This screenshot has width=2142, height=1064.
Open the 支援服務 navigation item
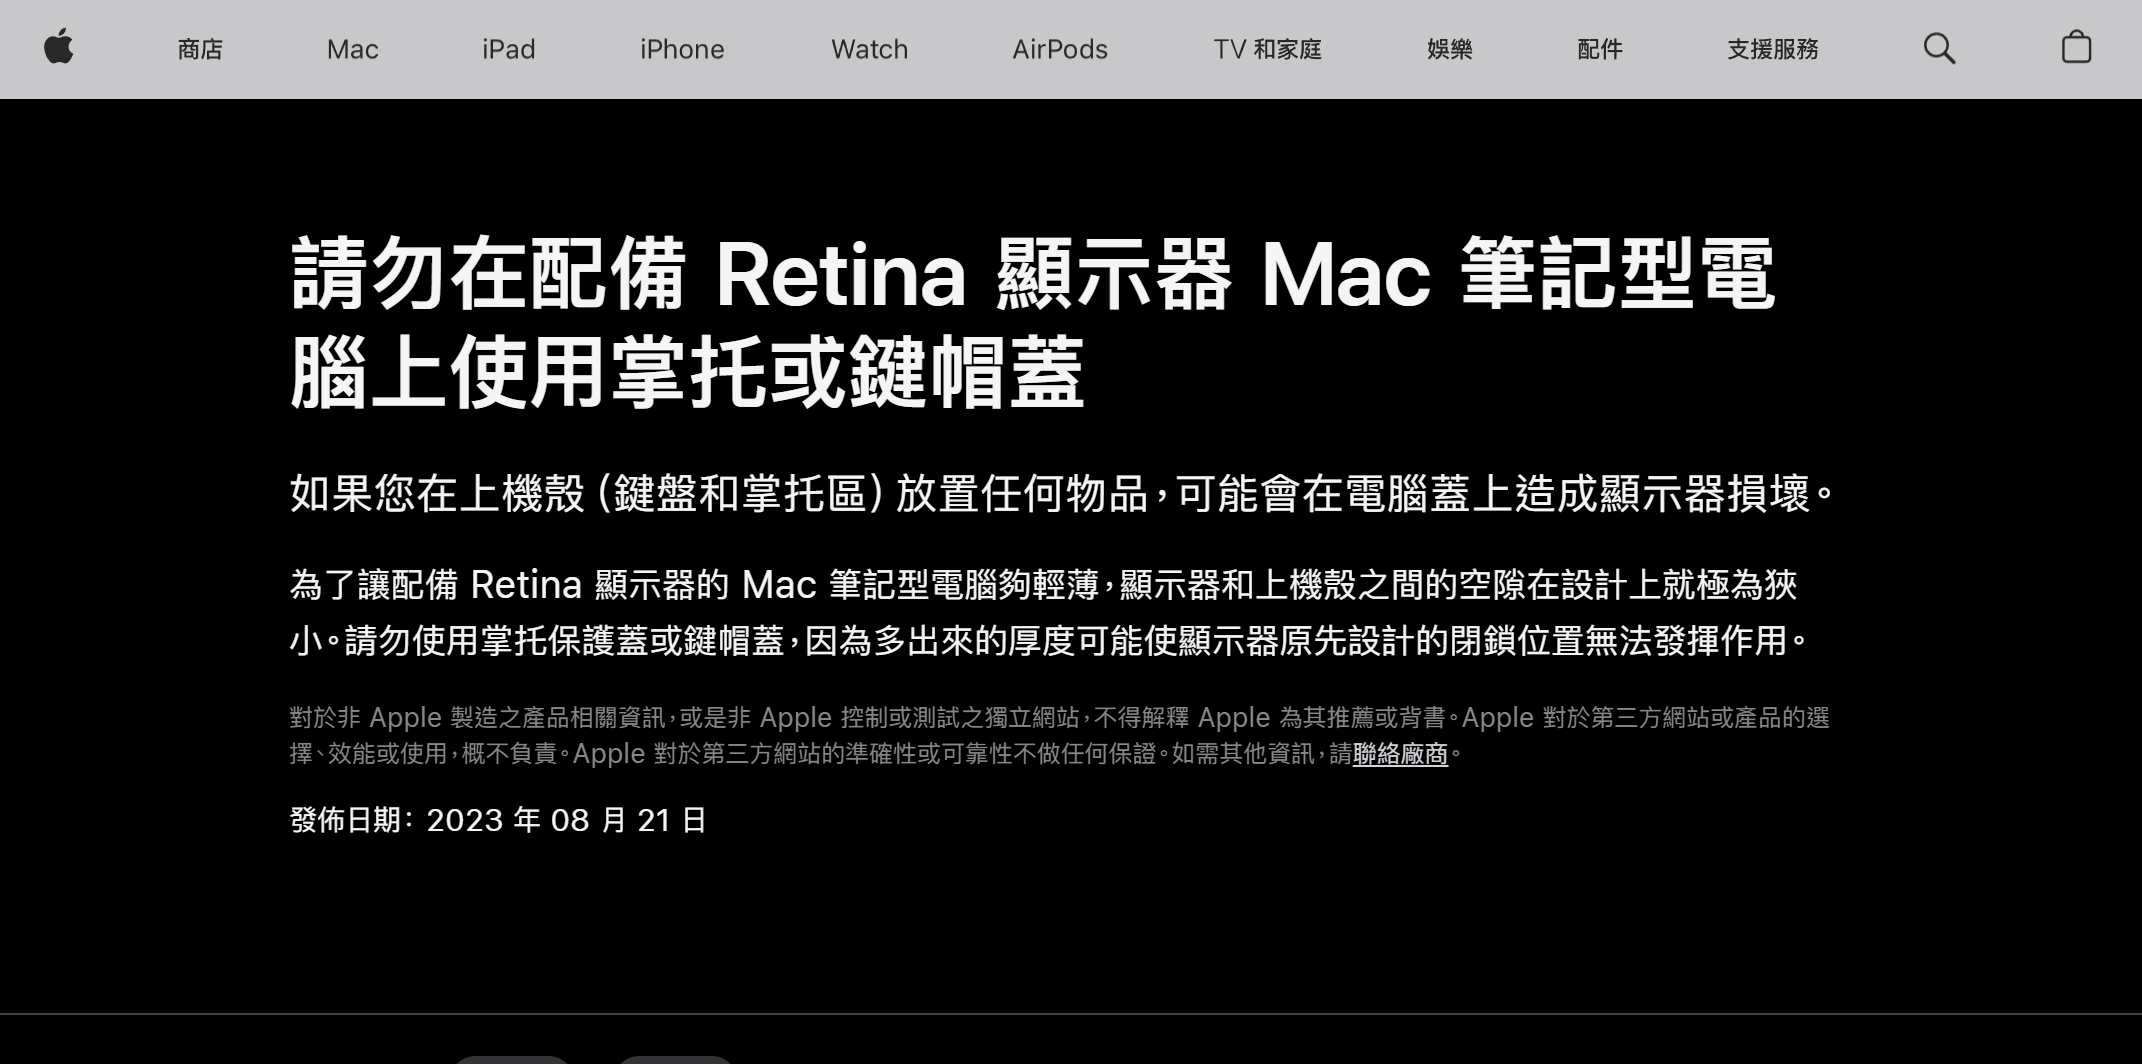click(x=1772, y=49)
